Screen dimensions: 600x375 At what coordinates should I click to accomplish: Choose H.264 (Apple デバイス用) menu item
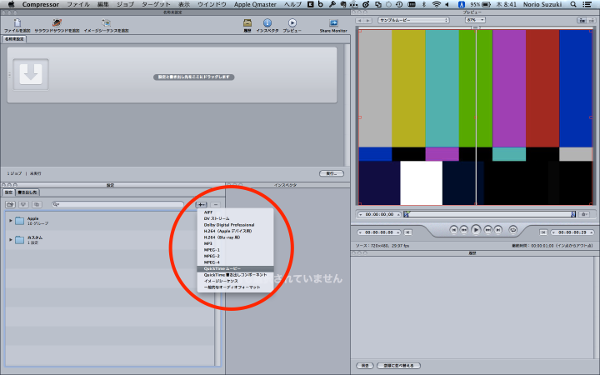235,231
